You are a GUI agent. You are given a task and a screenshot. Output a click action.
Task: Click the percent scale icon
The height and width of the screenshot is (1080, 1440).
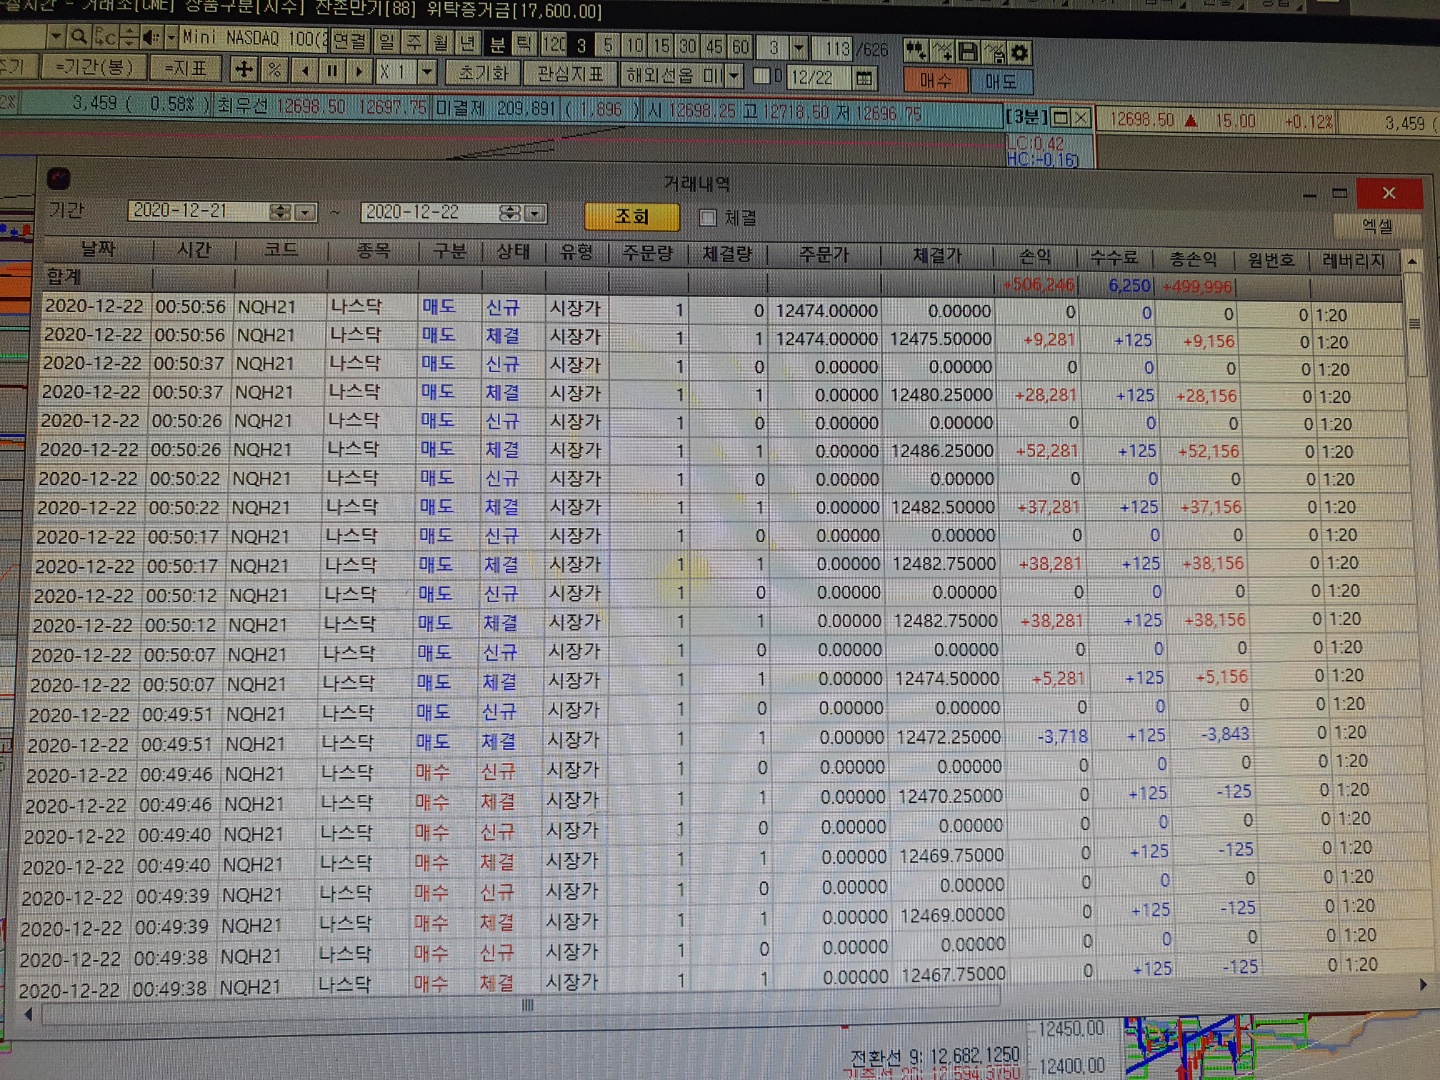(x=273, y=70)
